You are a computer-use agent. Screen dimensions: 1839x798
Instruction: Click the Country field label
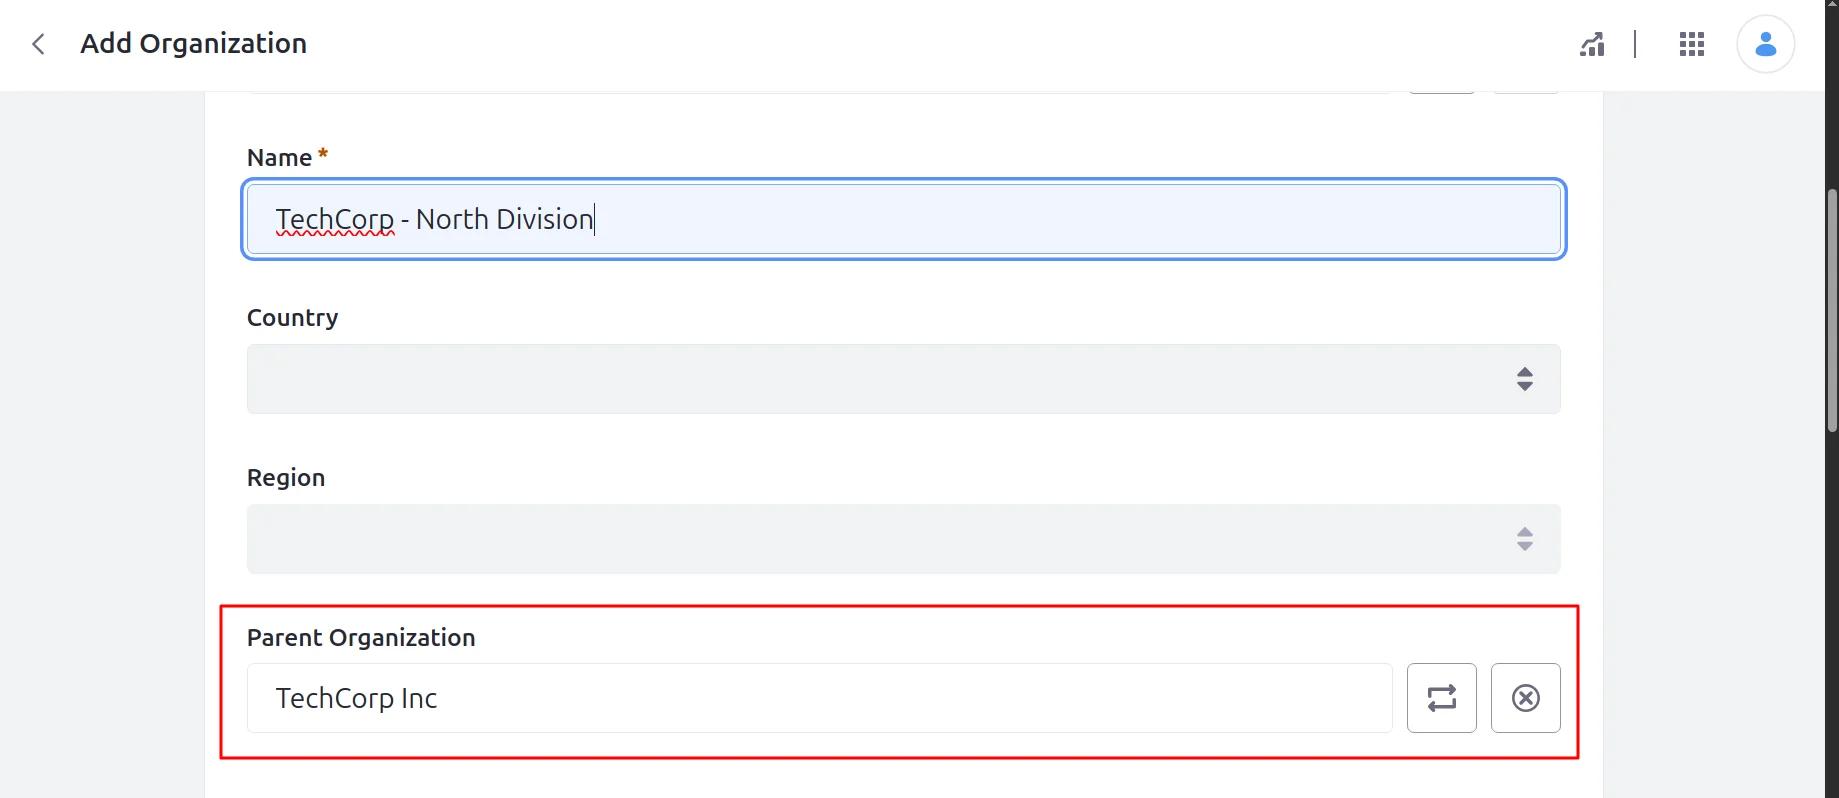click(x=293, y=318)
